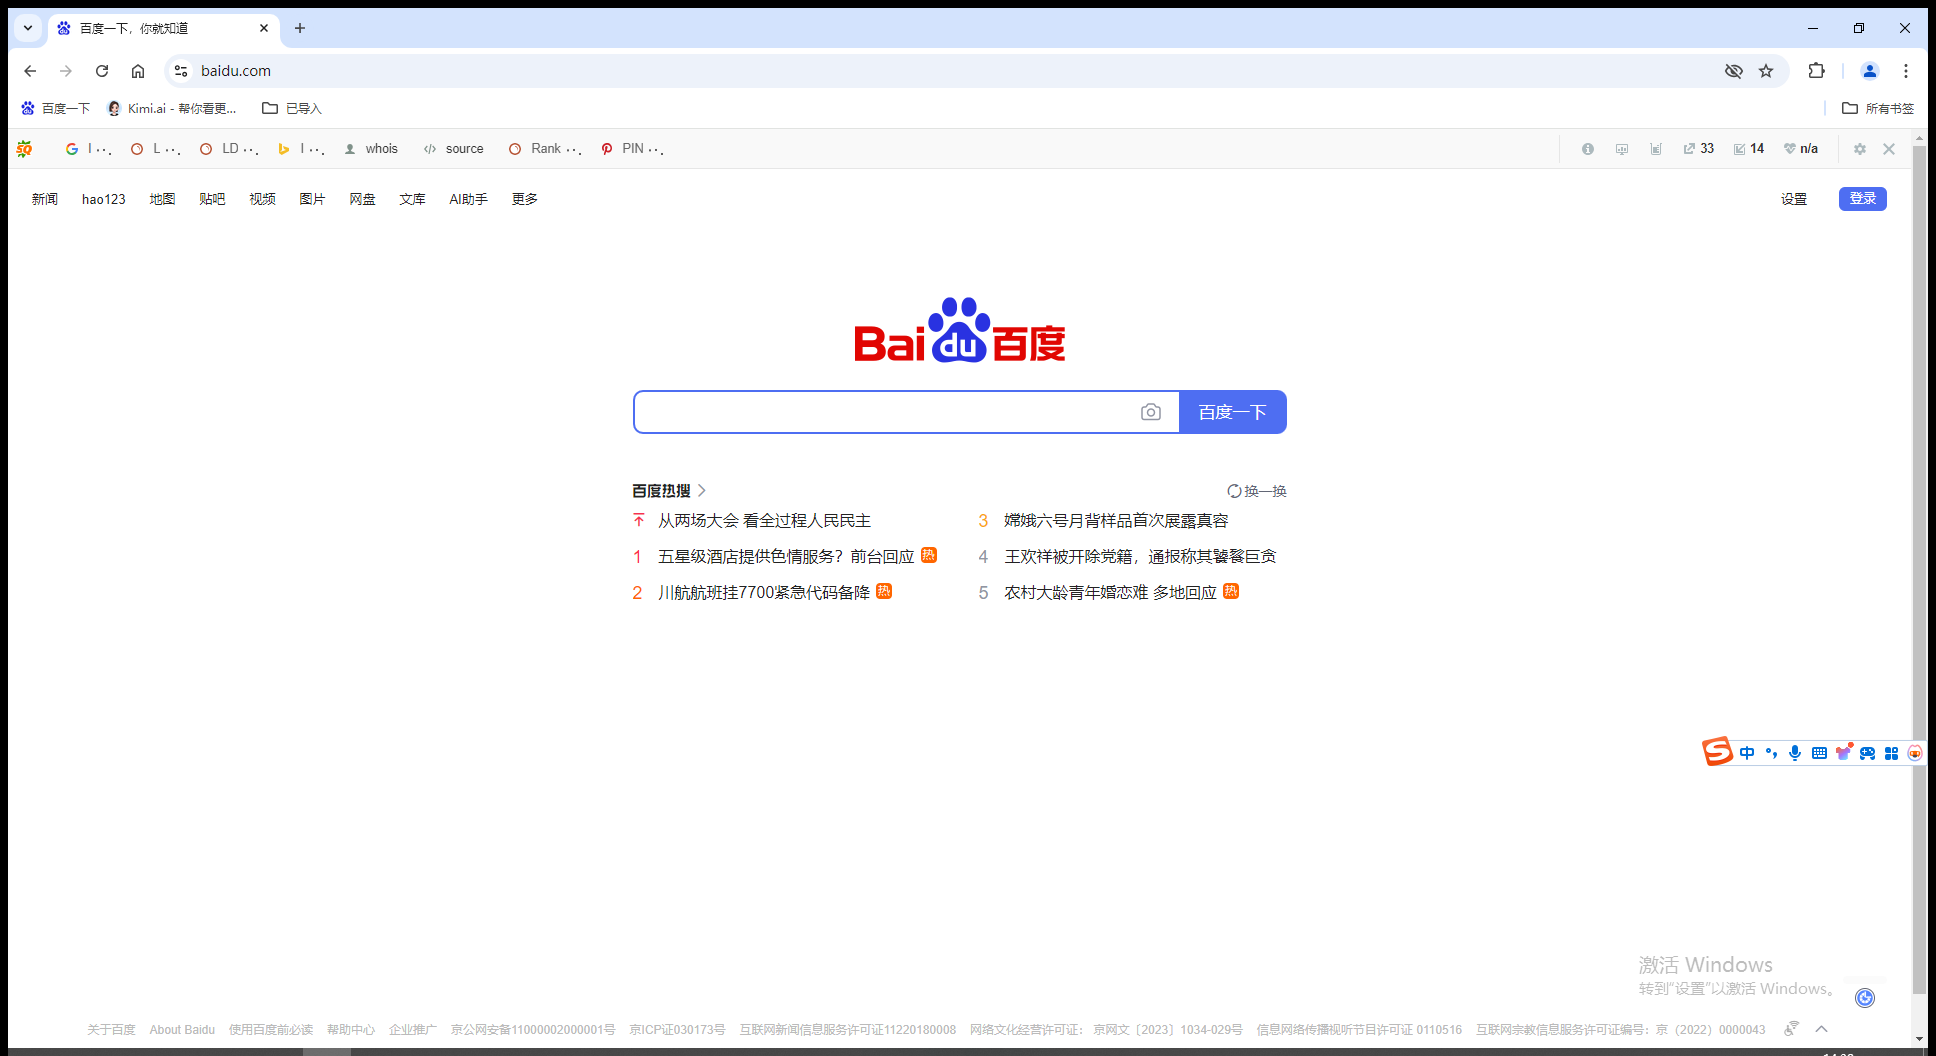The image size is (1936, 1056).
Task: Click SEO bar density report icon
Action: coord(1656,149)
